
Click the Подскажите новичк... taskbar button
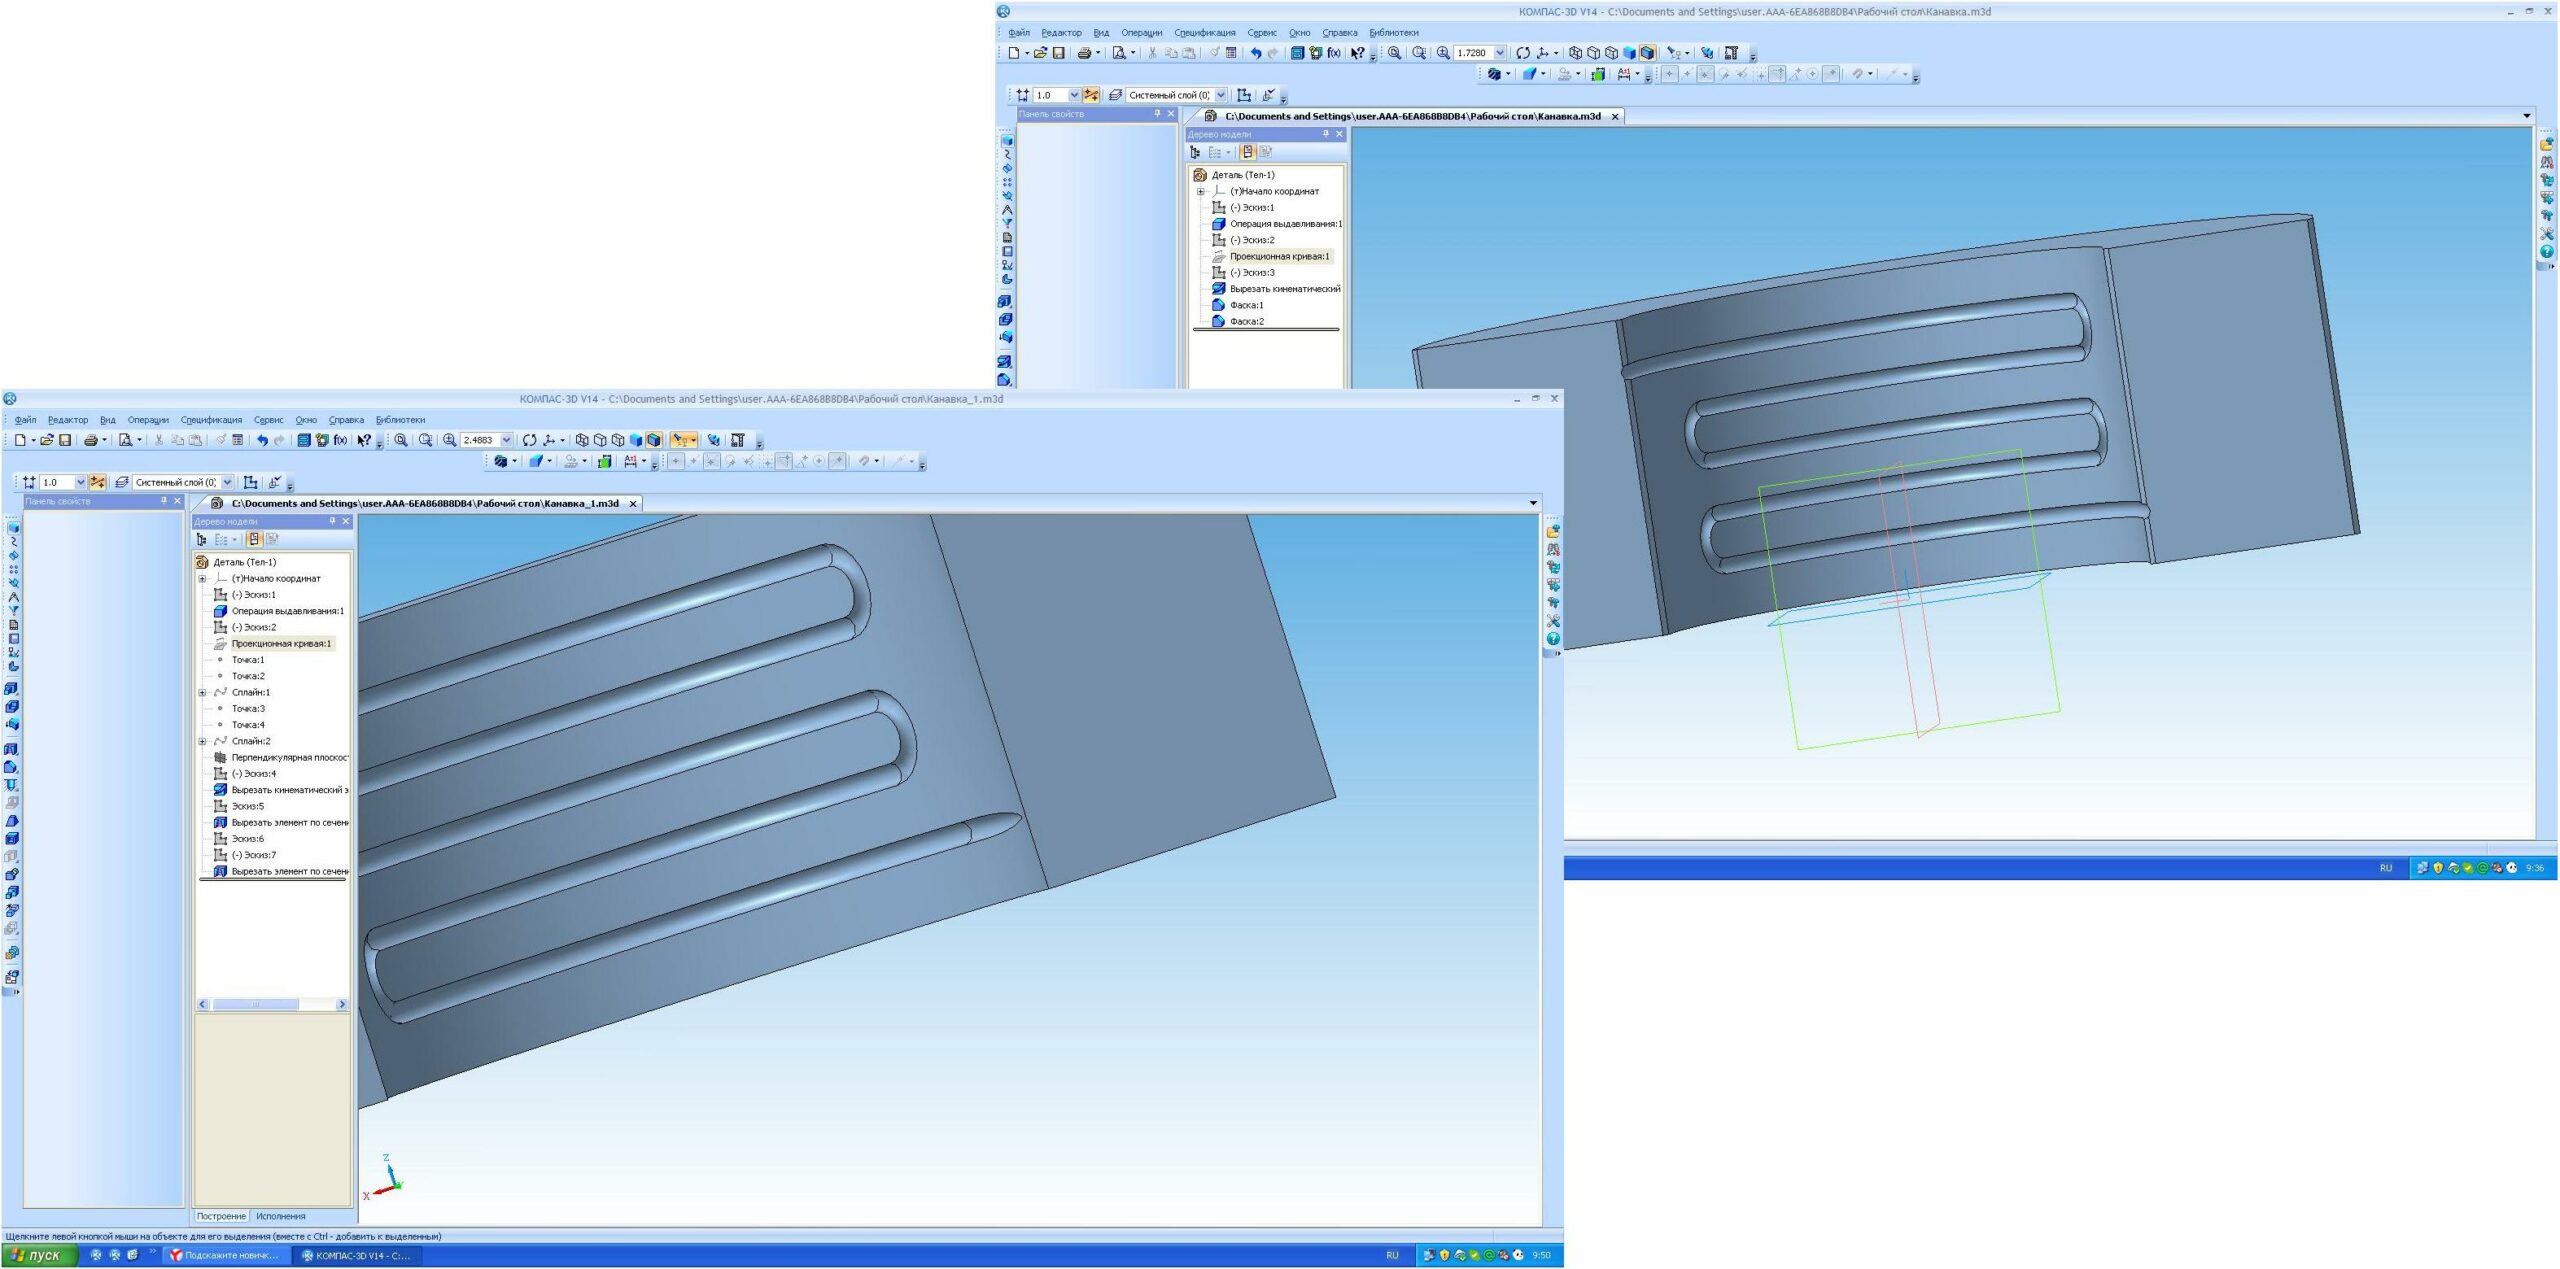[225, 1256]
